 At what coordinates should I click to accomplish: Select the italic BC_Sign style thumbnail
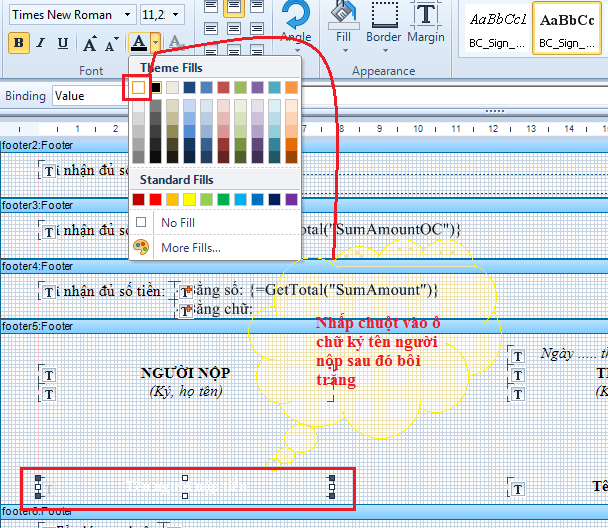point(497,29)
